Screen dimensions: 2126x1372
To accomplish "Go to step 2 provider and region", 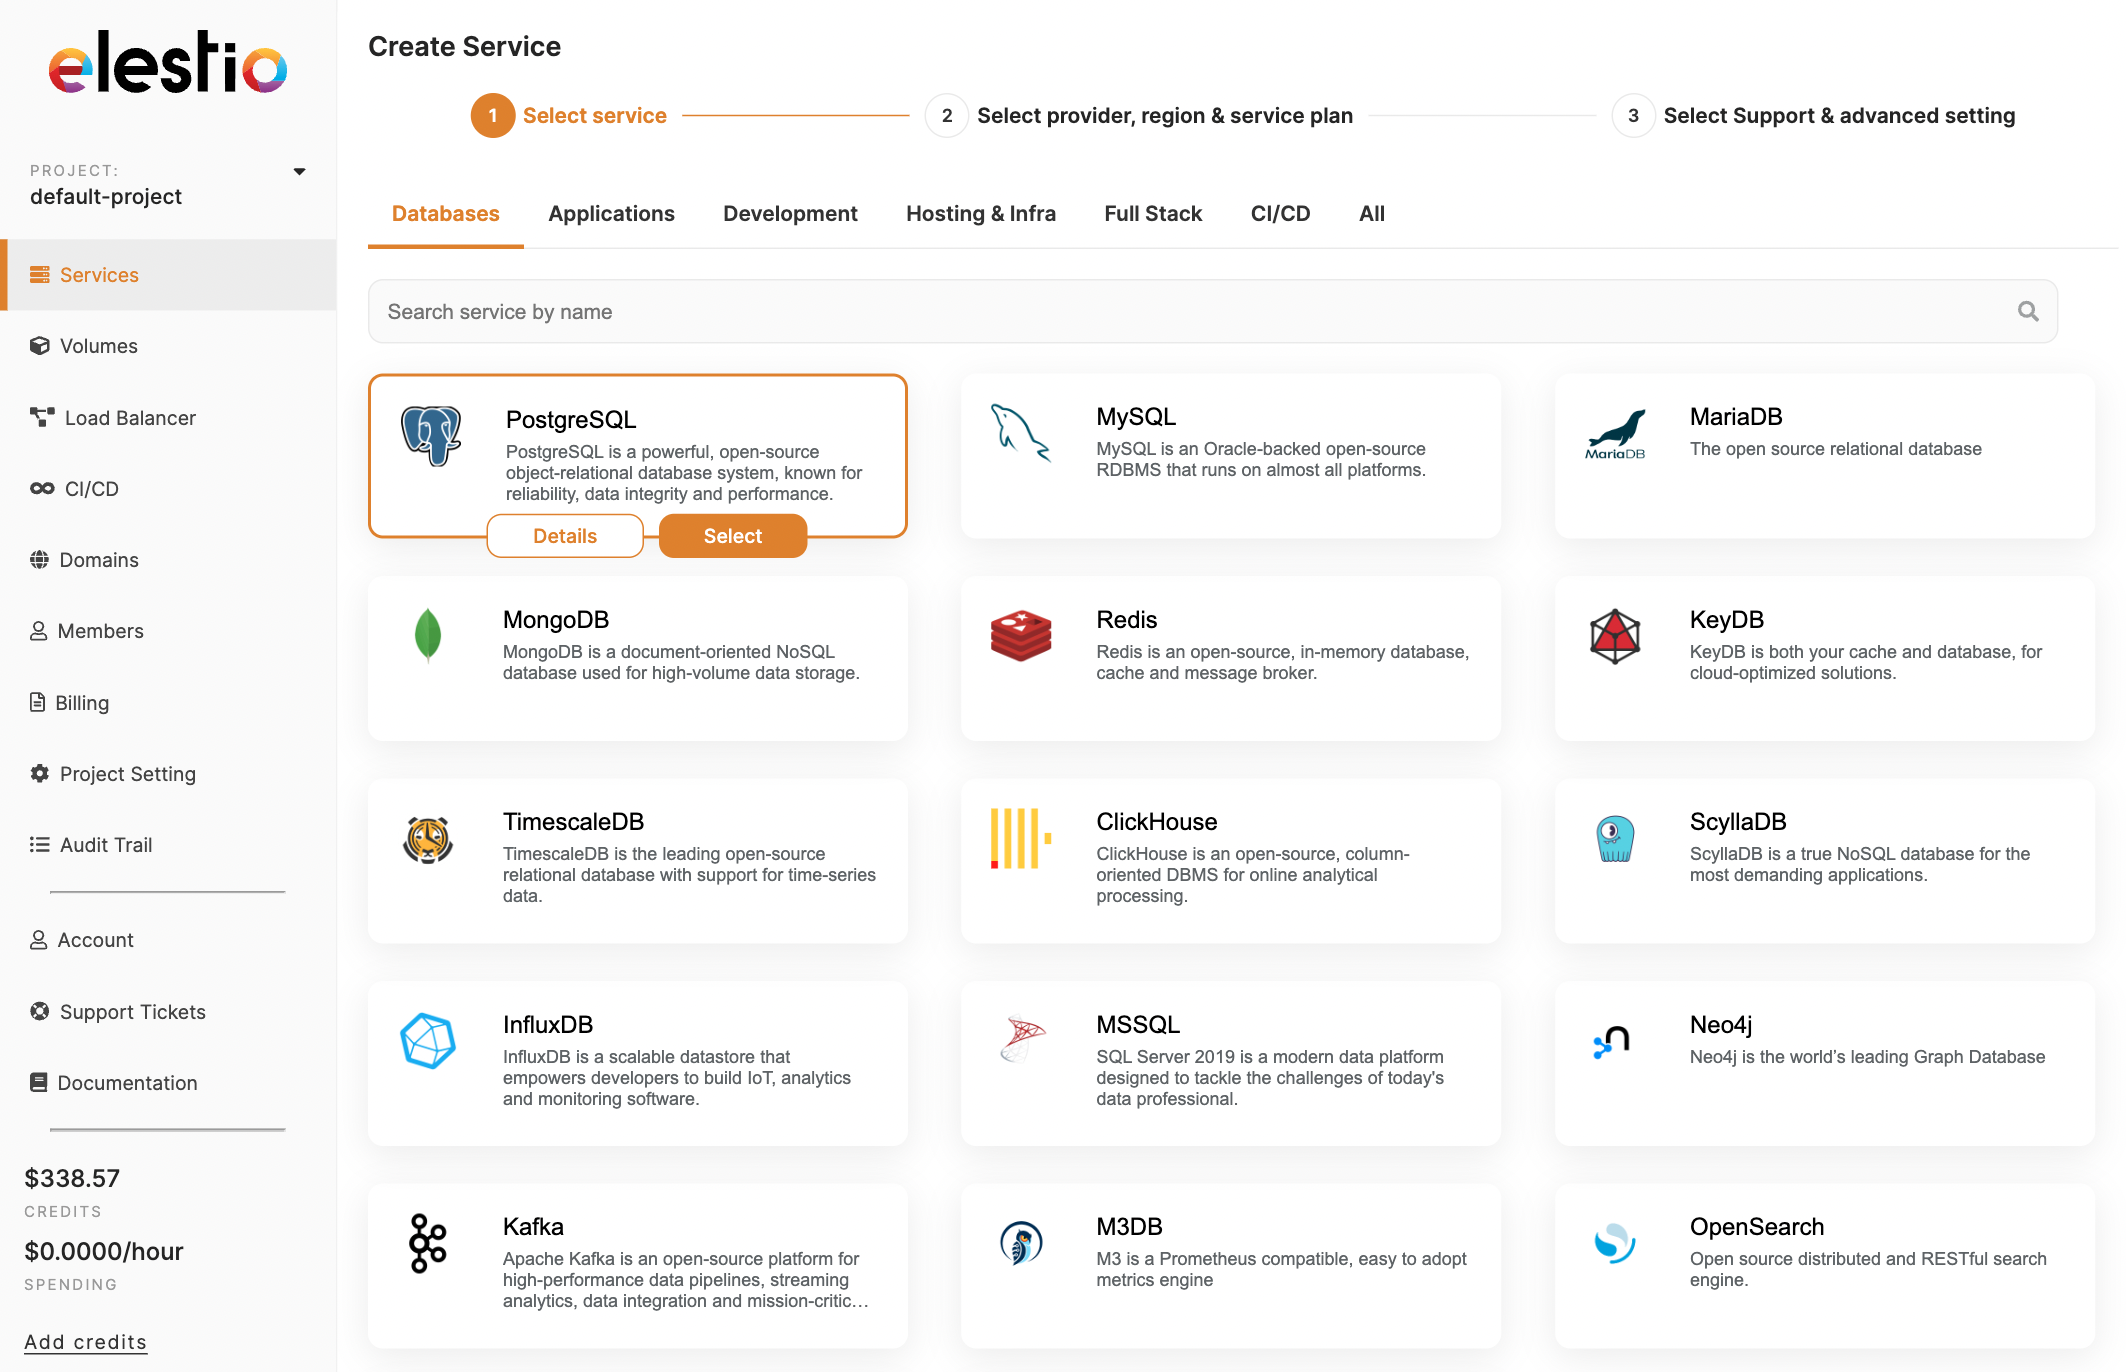I will [1164, 116].
